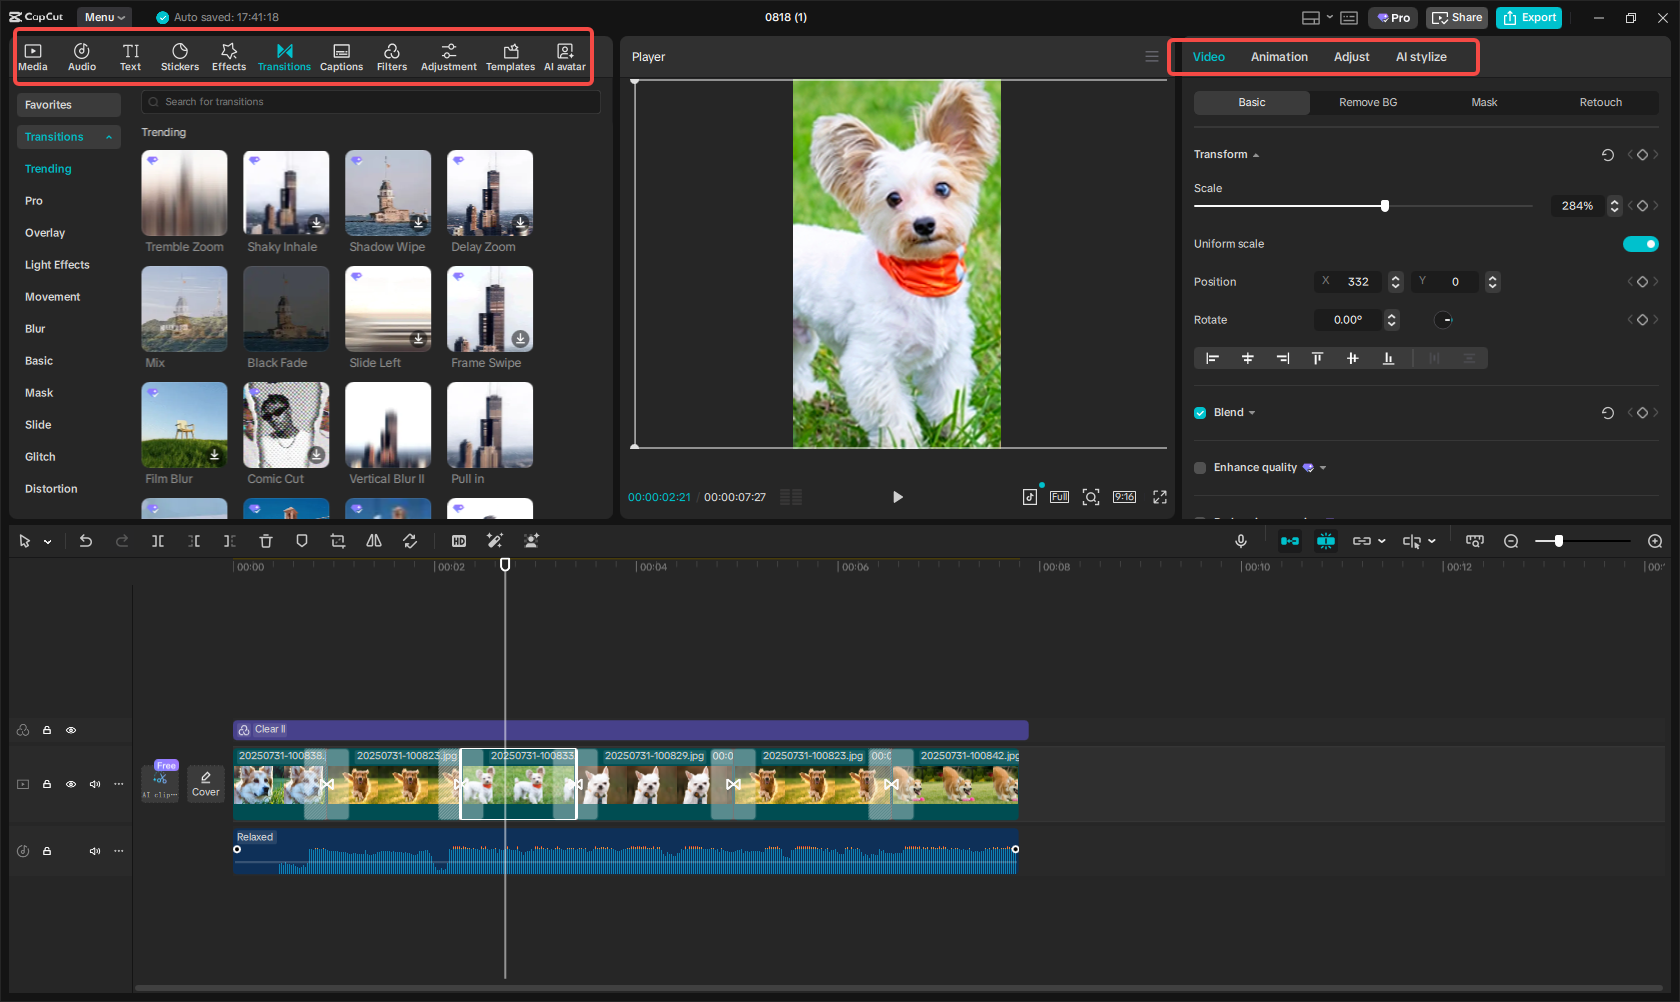1680x1002 pixels.
Task: Toggle main track magnet snapping
Action: coord(1290,541)
